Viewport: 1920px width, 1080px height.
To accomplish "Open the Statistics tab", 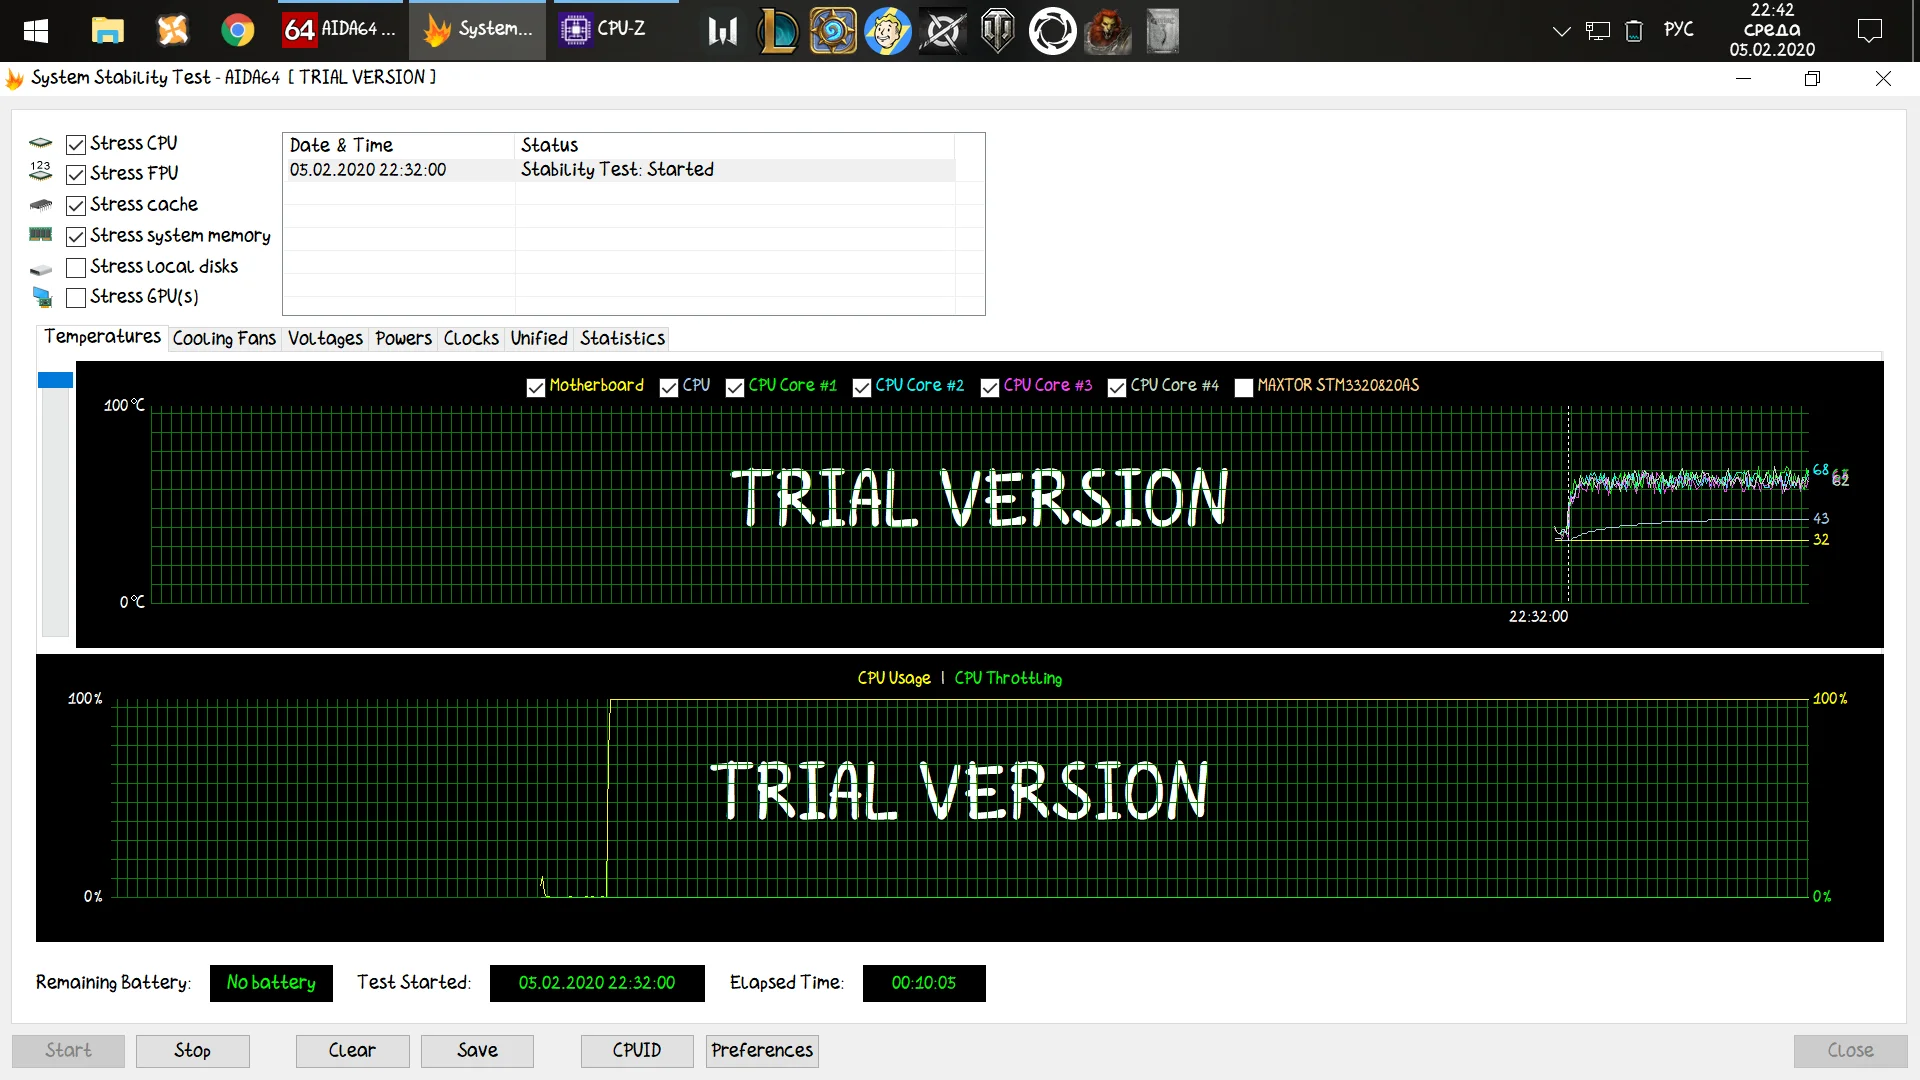I will point(622,339).
